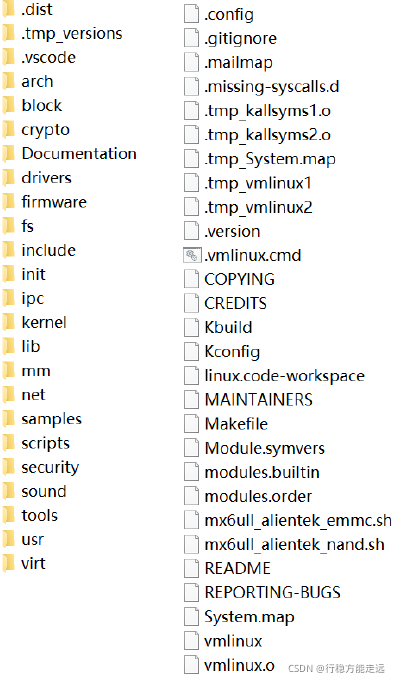Viewport: 400px width, 682px height.
Task: Click the file icon next to mx6ull_alientek_emmc.sh
Action: (191, 520)
